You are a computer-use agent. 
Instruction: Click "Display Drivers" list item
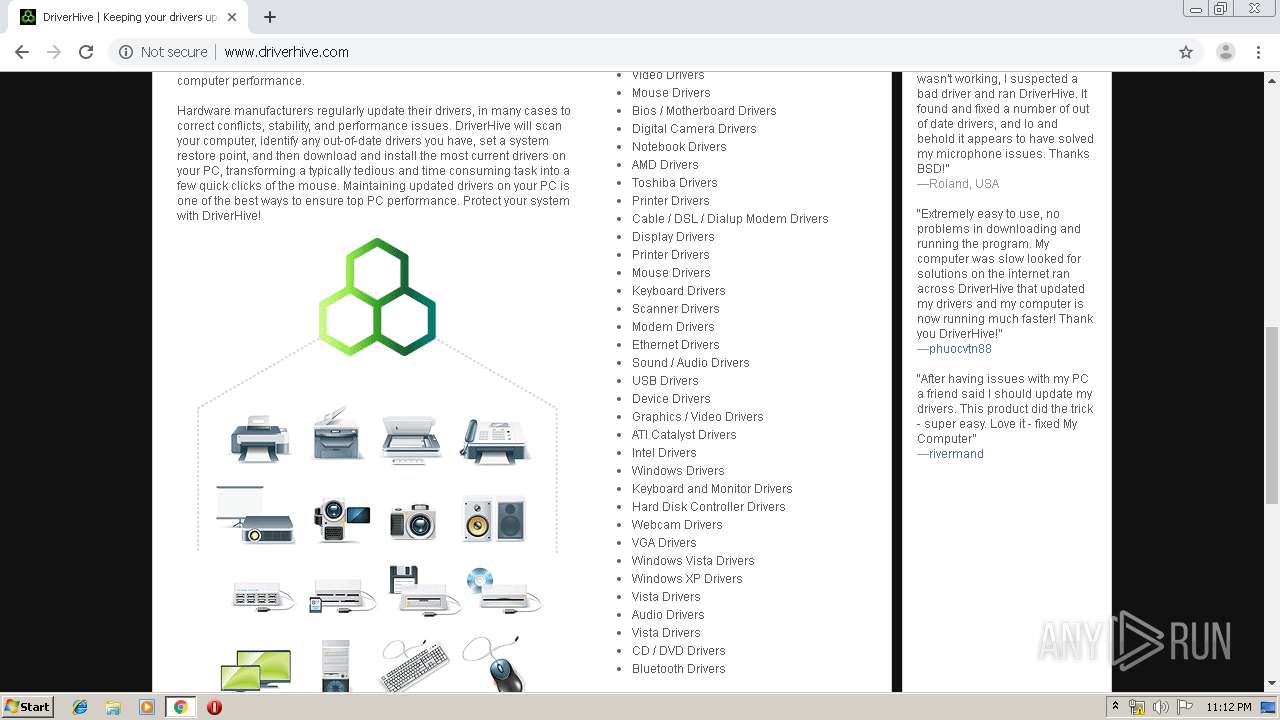[x=673, y=237]
